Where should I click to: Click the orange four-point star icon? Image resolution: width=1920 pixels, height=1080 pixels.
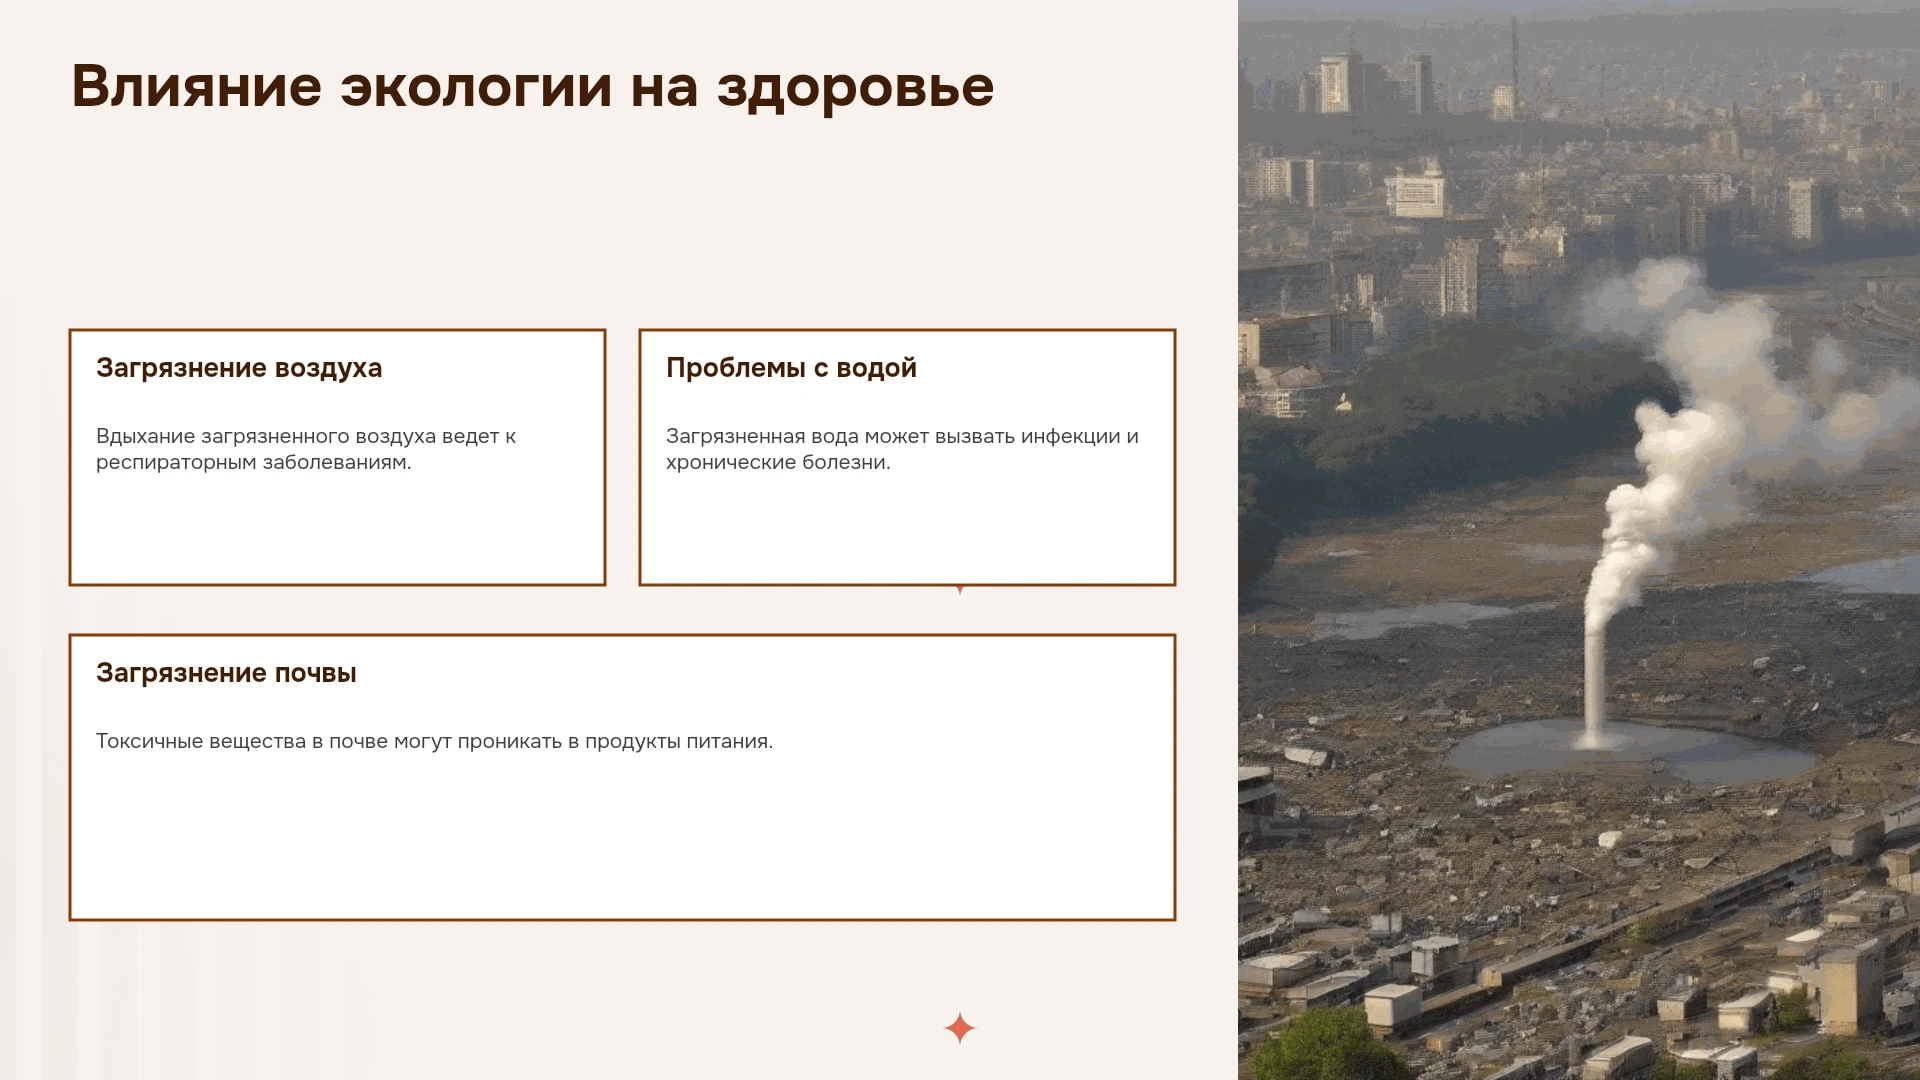[x=959, y=1028]
